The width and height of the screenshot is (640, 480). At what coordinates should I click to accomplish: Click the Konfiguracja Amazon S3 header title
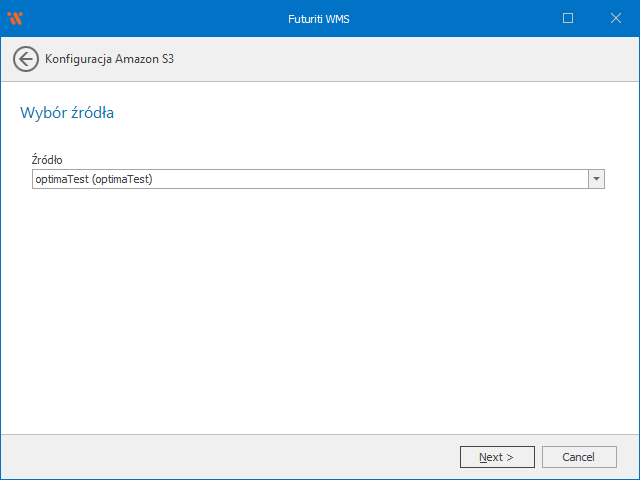110,59
